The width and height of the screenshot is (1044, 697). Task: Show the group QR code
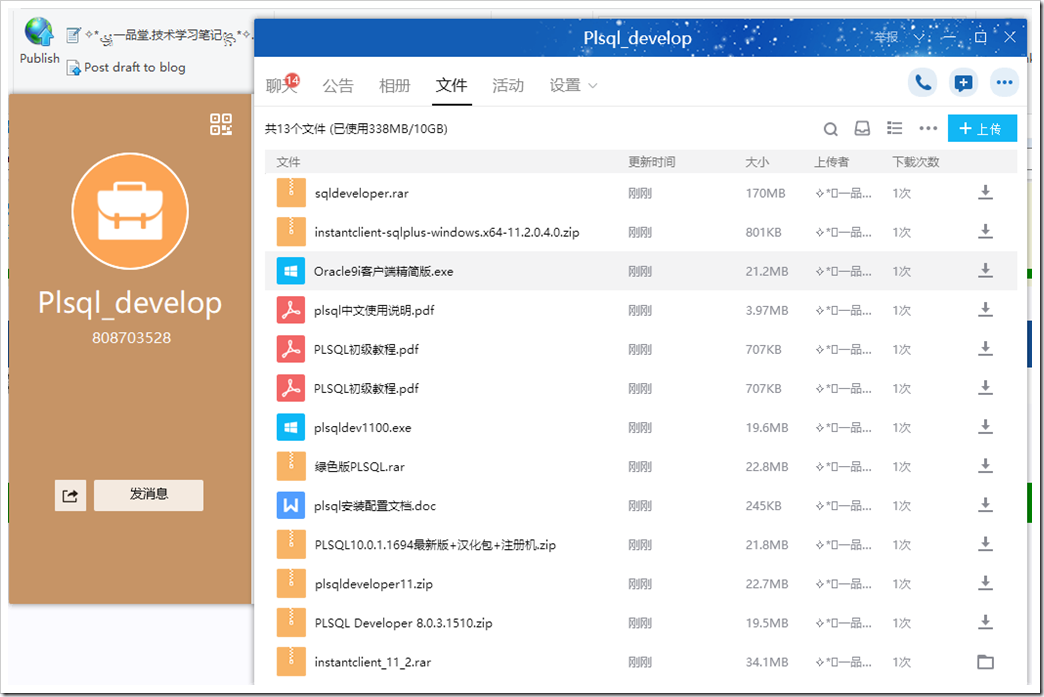(x=221, y=124)
